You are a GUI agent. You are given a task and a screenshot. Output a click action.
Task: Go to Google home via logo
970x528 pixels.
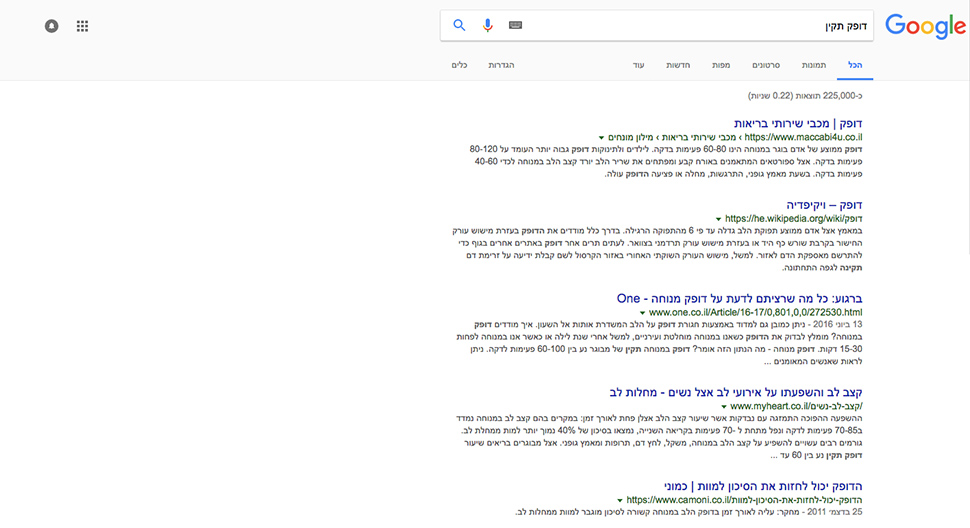click(x=925, y=27)
